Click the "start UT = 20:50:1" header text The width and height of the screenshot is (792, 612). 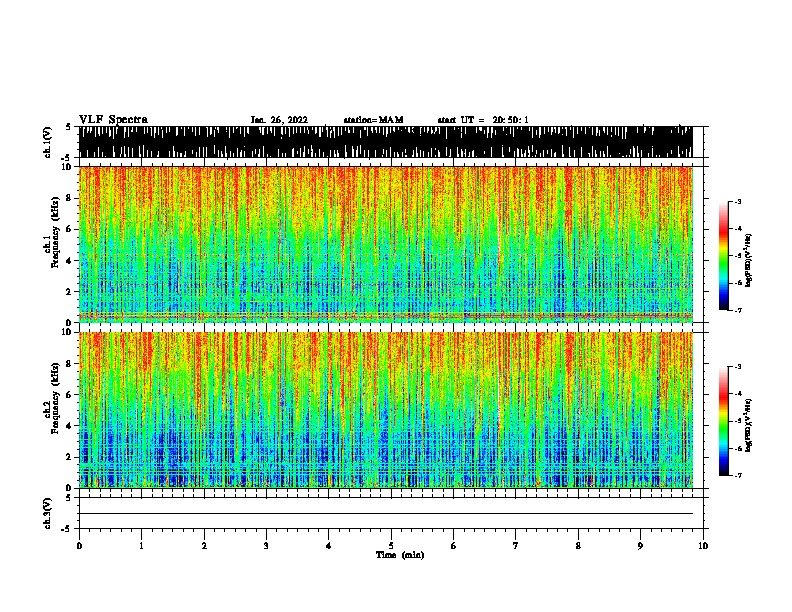click(483, 120)
